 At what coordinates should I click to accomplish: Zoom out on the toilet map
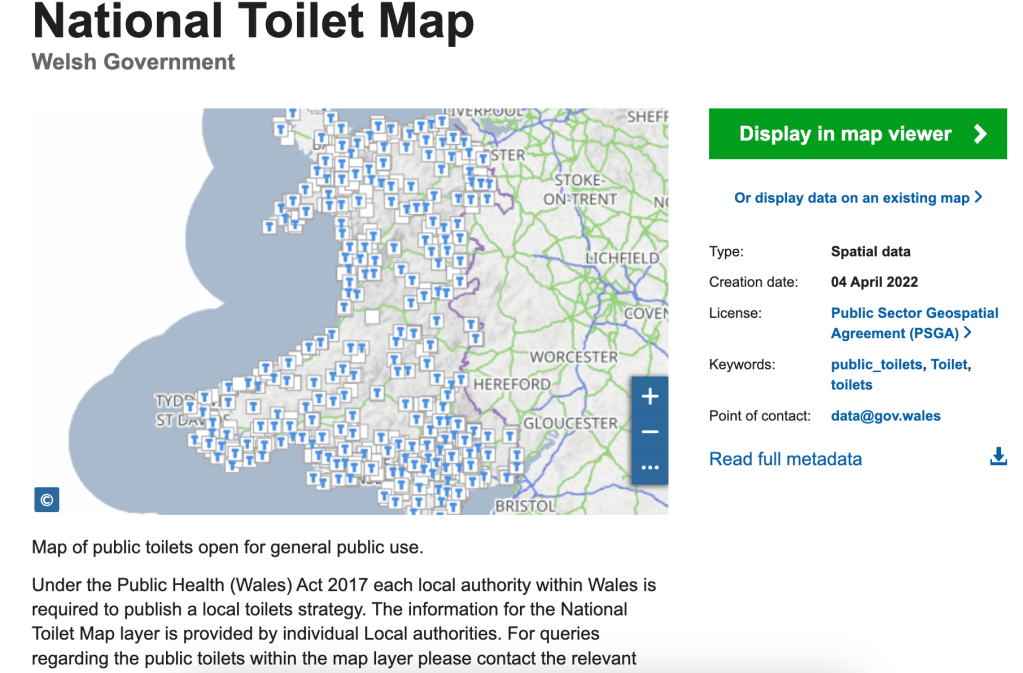650,432
